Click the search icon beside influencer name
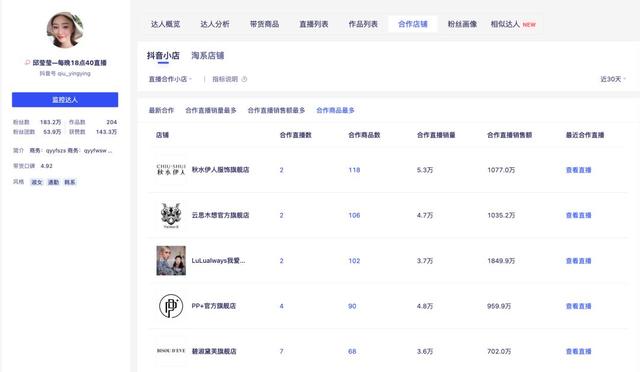Viewport: 640px width, 372px height. tap(27, 62)
